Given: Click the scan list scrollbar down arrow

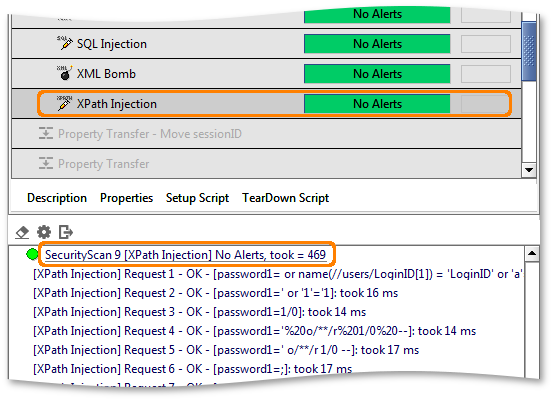Looking at the screenshot, I should click(x=529, y=170).
